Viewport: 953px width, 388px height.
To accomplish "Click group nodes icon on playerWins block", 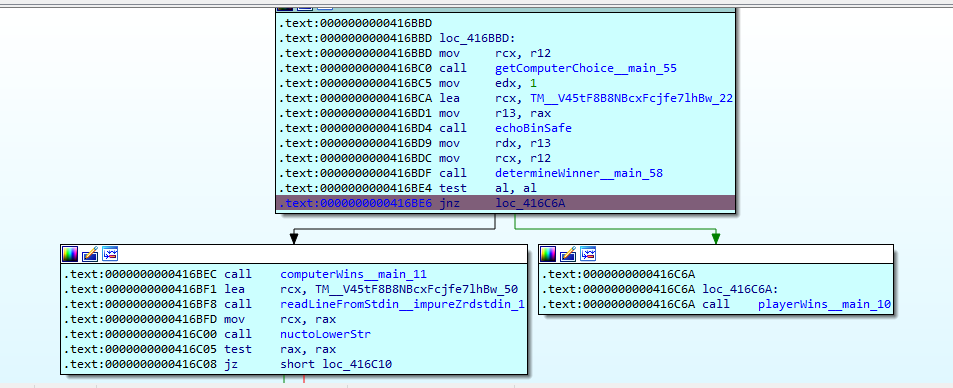I will tap(588, 254).
